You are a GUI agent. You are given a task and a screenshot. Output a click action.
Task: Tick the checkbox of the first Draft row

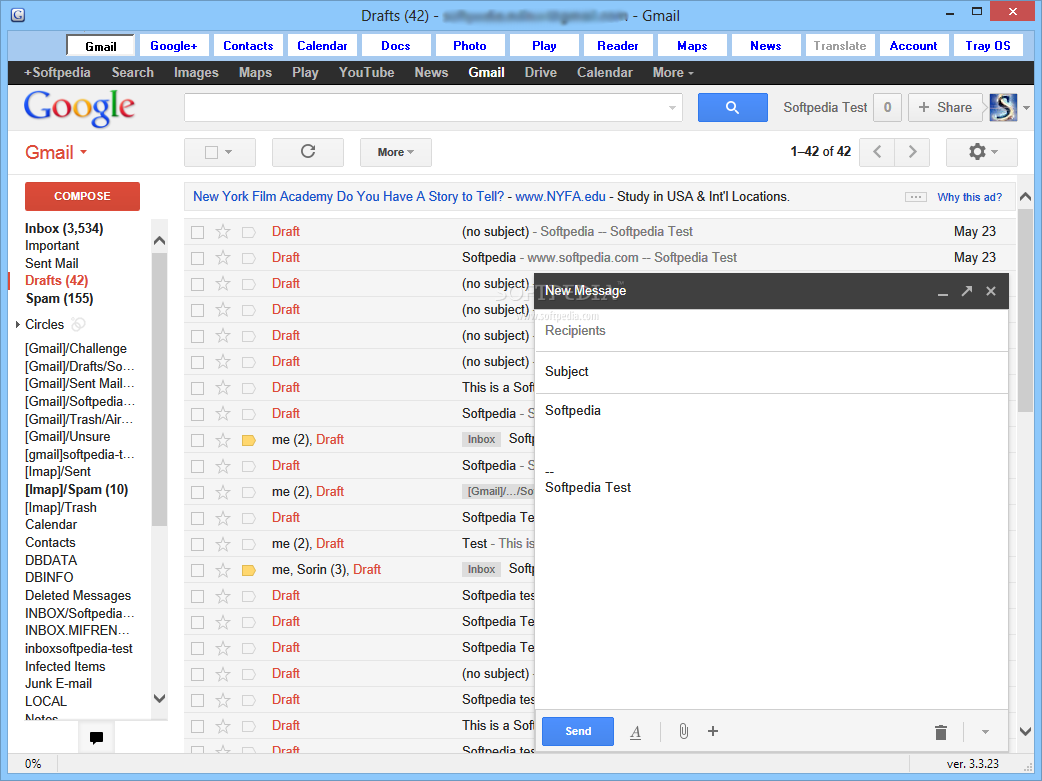point(197,232)
